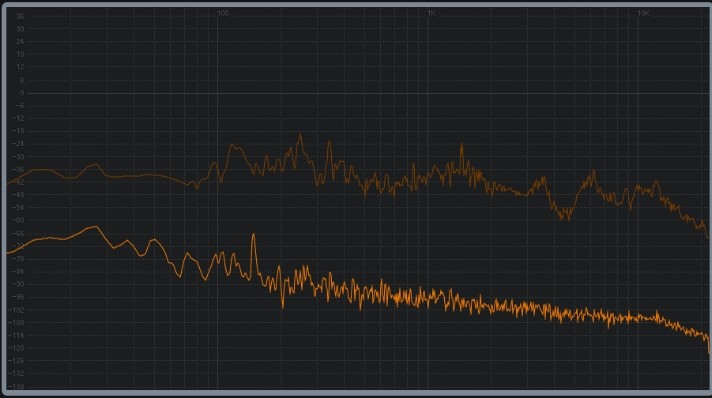Viewport: 712px width, 398px height.
Task: Click the 10K frequency axis label
Action: 643,13
